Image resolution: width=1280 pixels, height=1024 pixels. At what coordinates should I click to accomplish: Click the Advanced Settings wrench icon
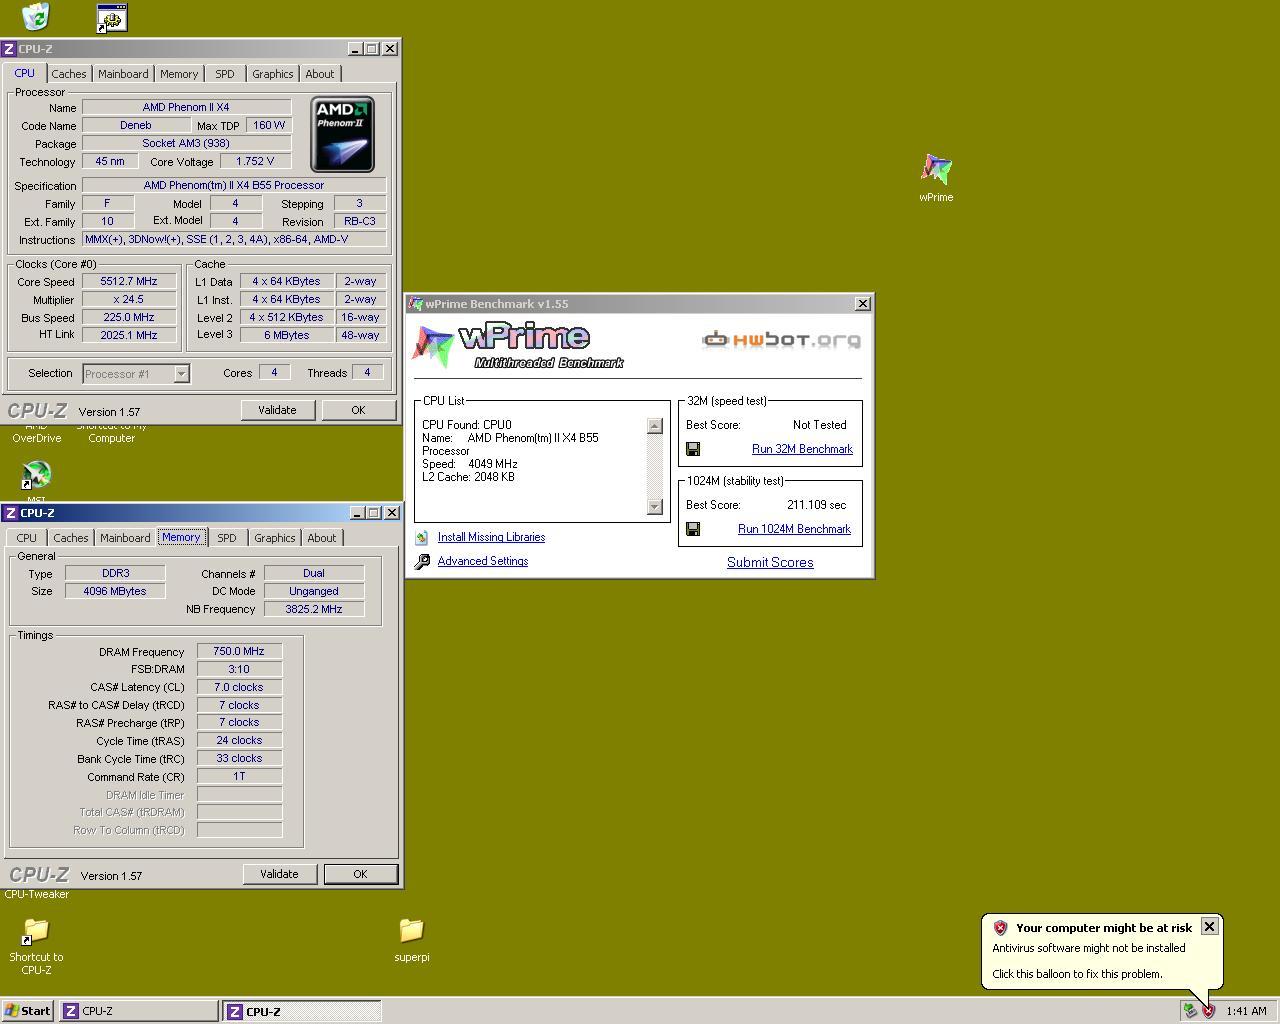pos(422,562)
